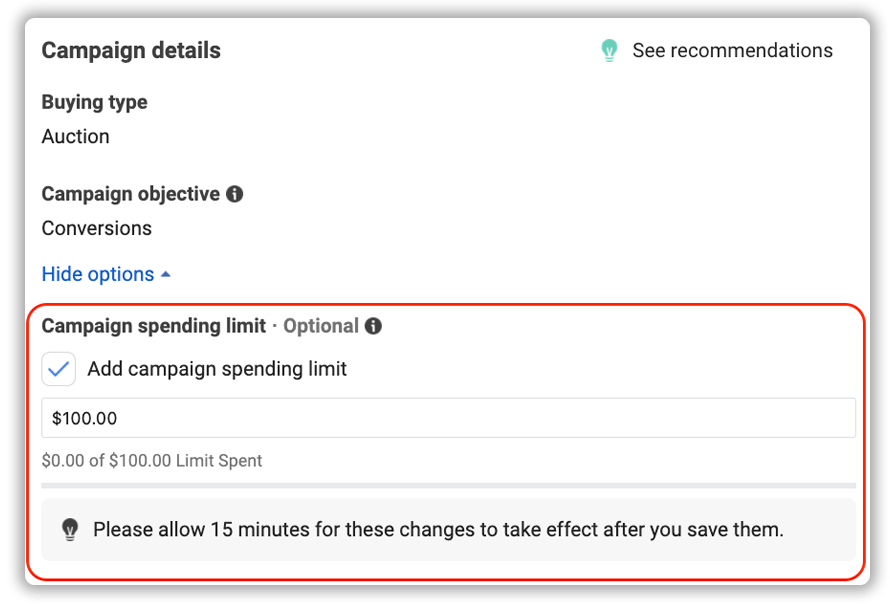This screenshot has width=890, height=604.
Task: Click the Auction buying type text
Action: click(75, 136)
